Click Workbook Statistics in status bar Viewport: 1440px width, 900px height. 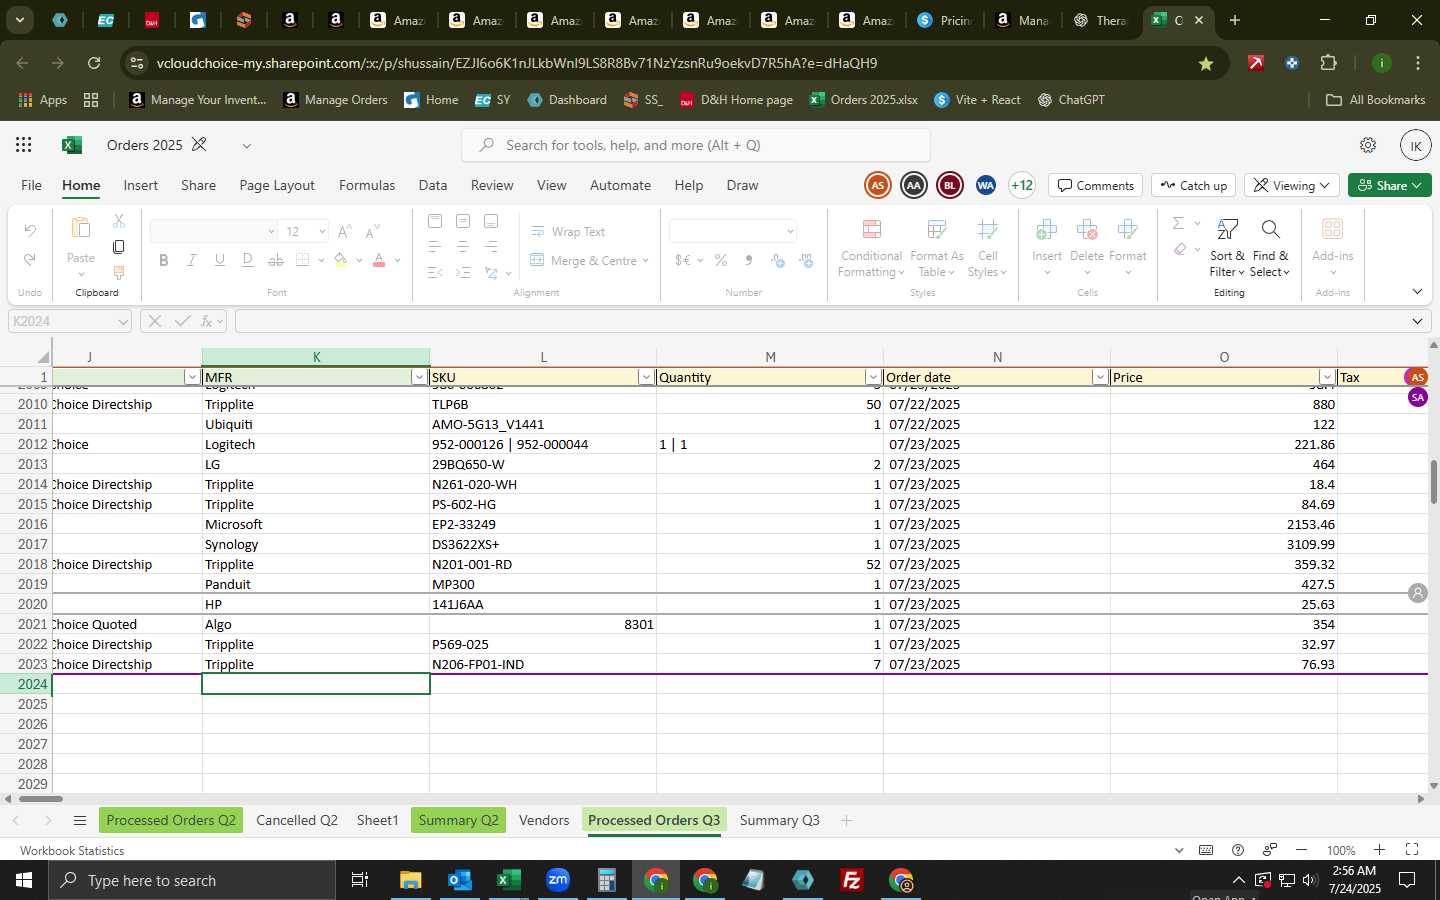72,850
